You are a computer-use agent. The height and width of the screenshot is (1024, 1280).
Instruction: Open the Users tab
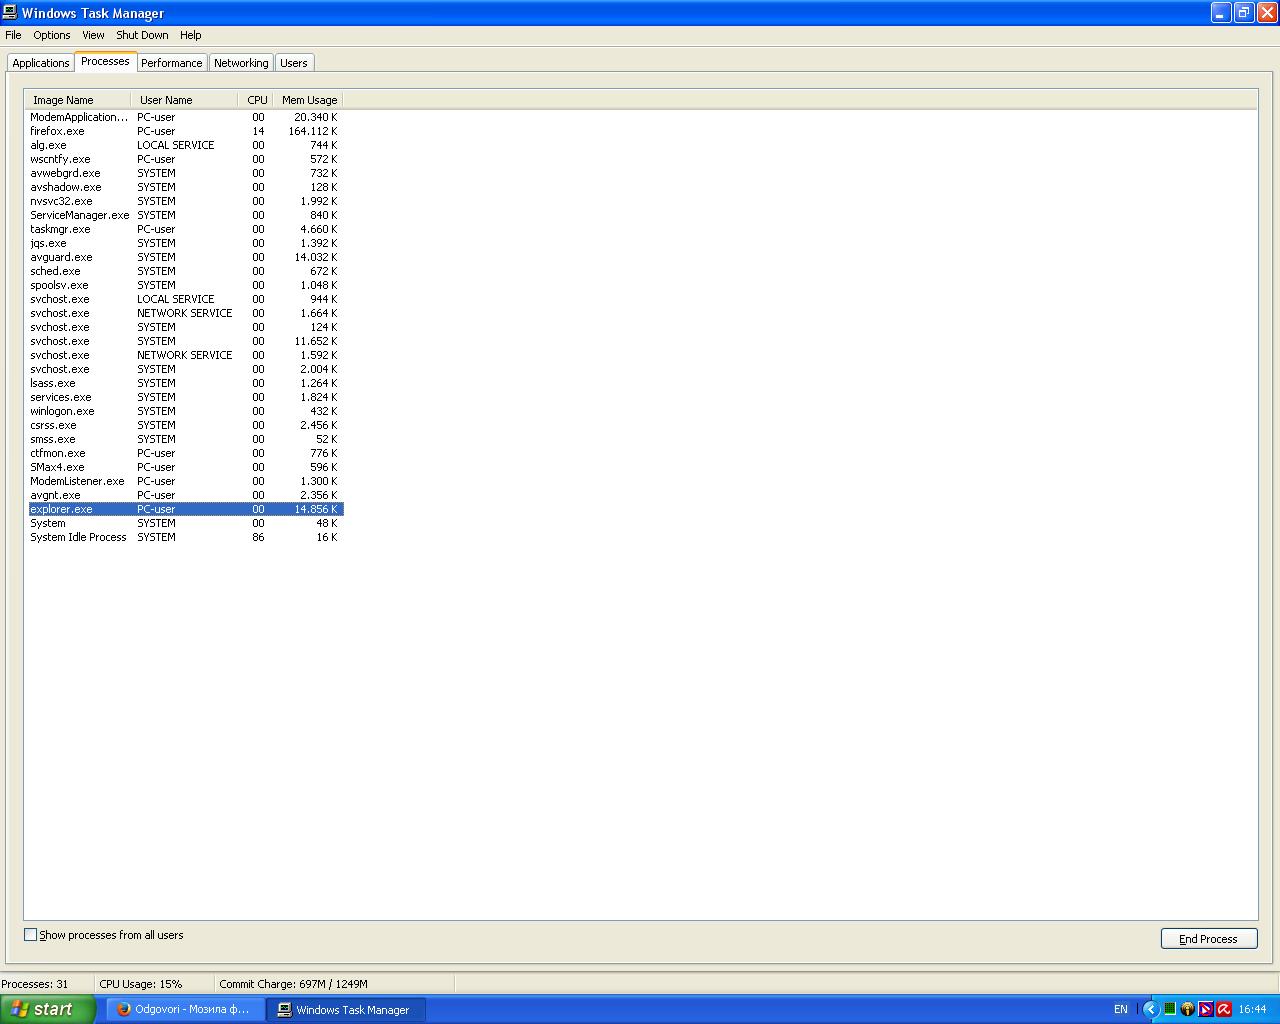click(294, 63)
